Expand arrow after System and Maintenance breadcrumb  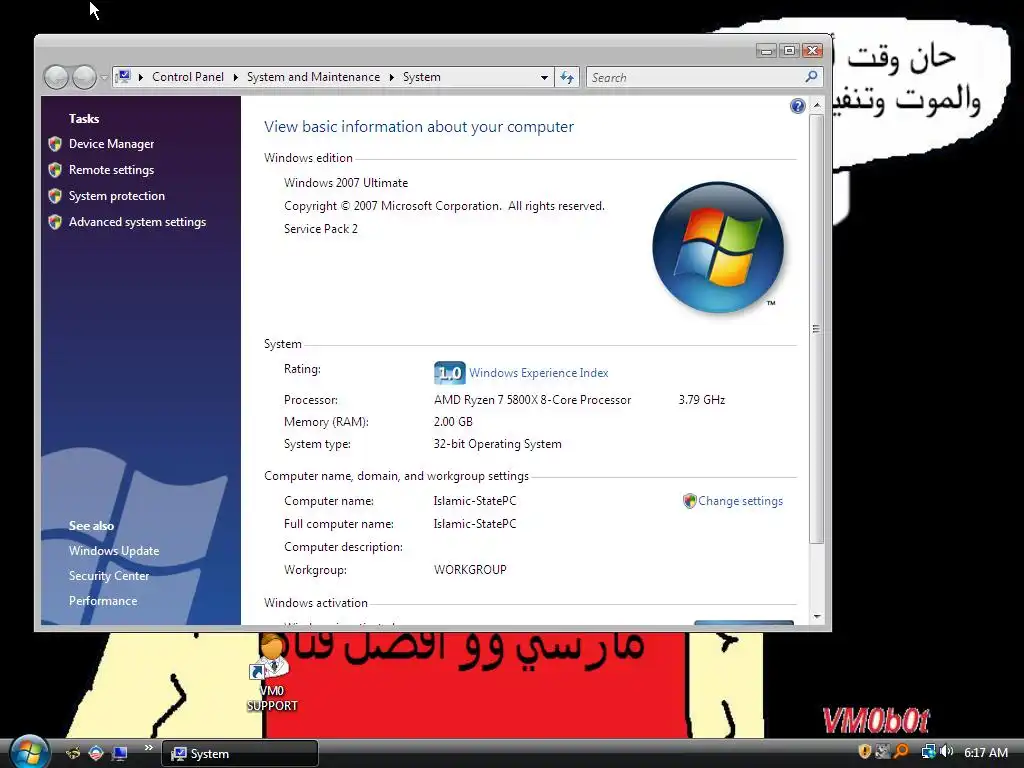(392, 77)
